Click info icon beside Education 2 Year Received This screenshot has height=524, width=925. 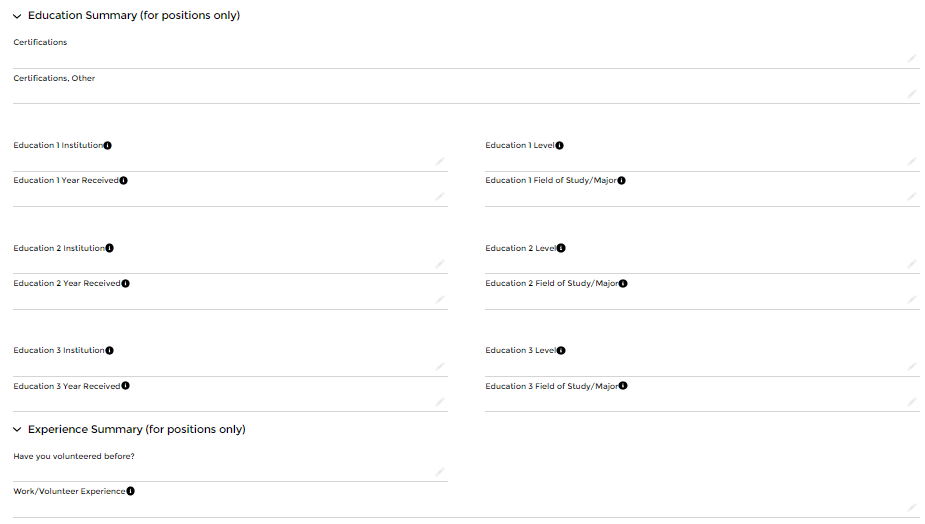tap(125, 283)
